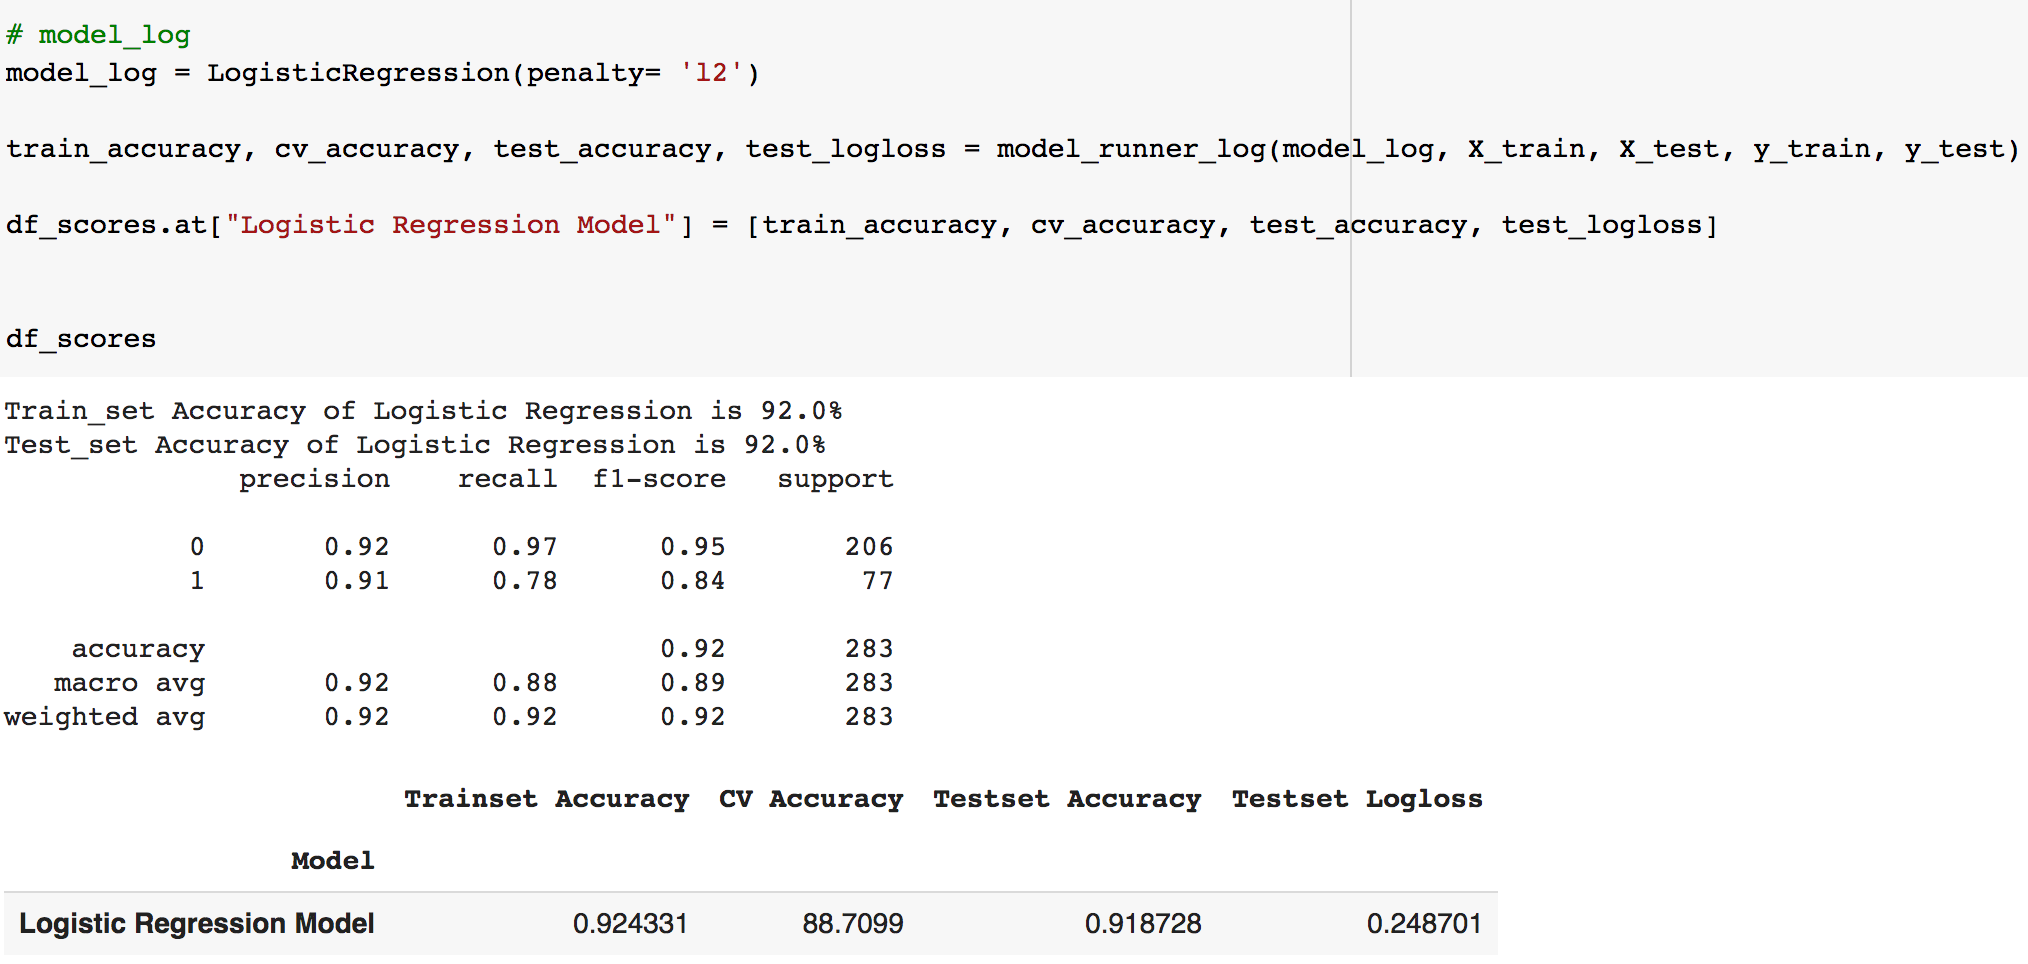Image resolution: width=2028 pixels, height=964 pixels.
Task: Select the Logistic Regression Model row label
Action: (197, 923)
